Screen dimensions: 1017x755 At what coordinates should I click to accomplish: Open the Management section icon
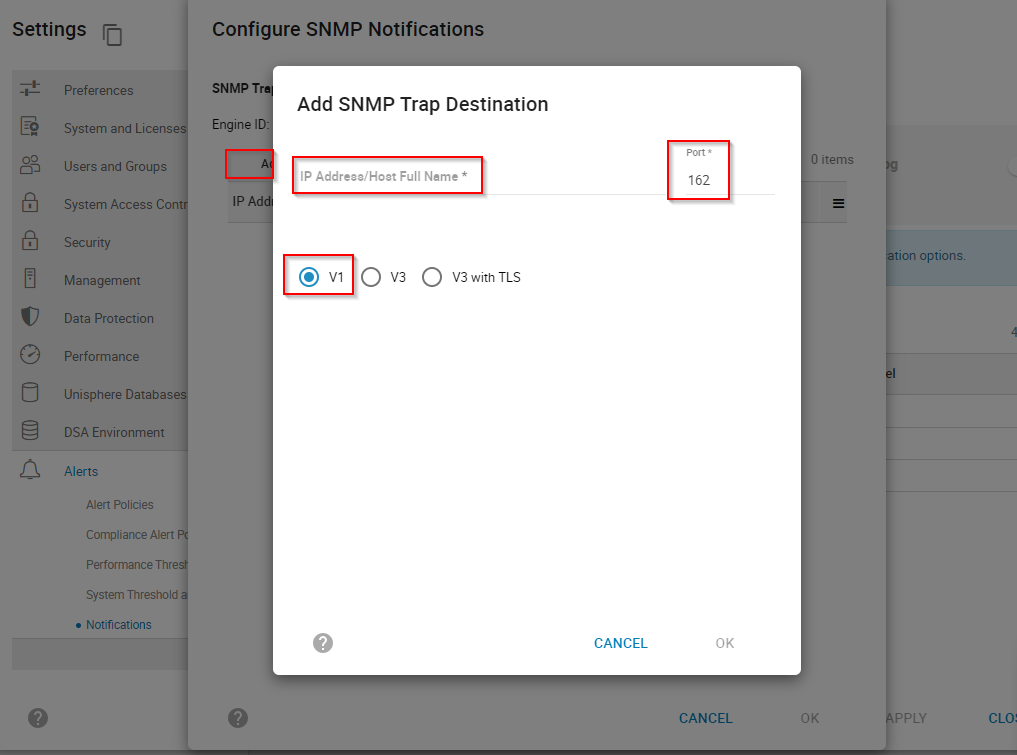pyautogui.click(x=32, y=280)
